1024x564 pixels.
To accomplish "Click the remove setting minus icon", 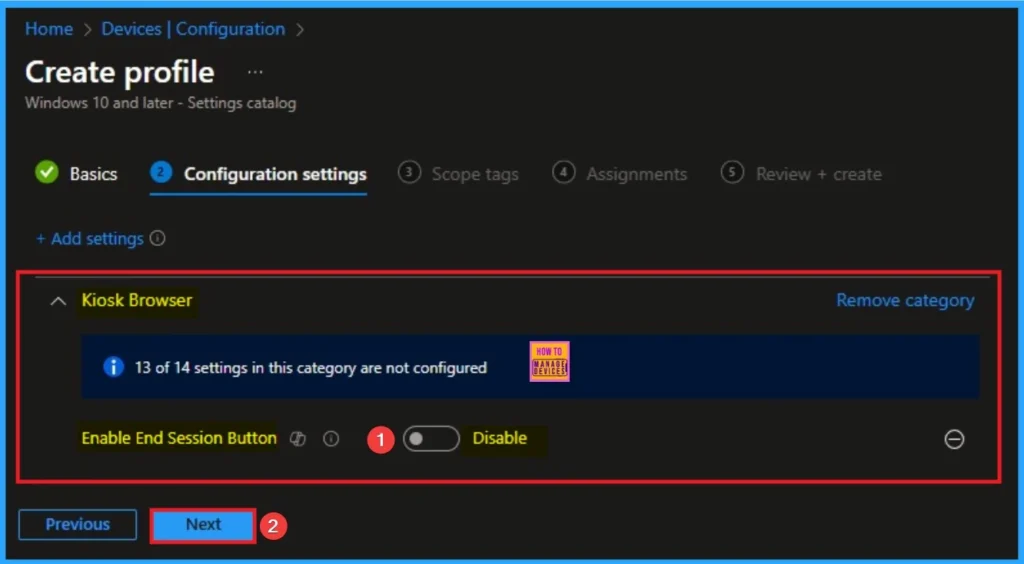I will click(954, 439).
